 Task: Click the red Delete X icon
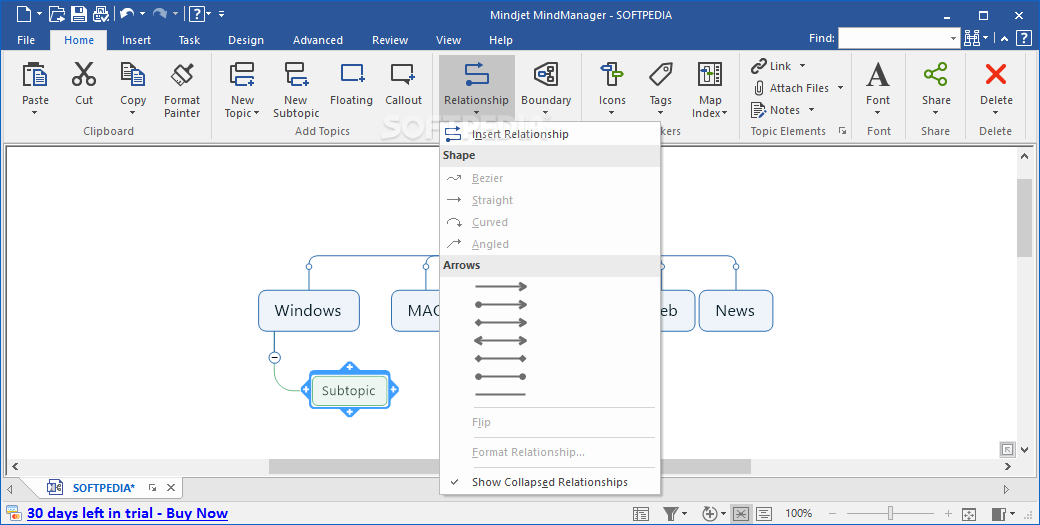tap(996, 74)
